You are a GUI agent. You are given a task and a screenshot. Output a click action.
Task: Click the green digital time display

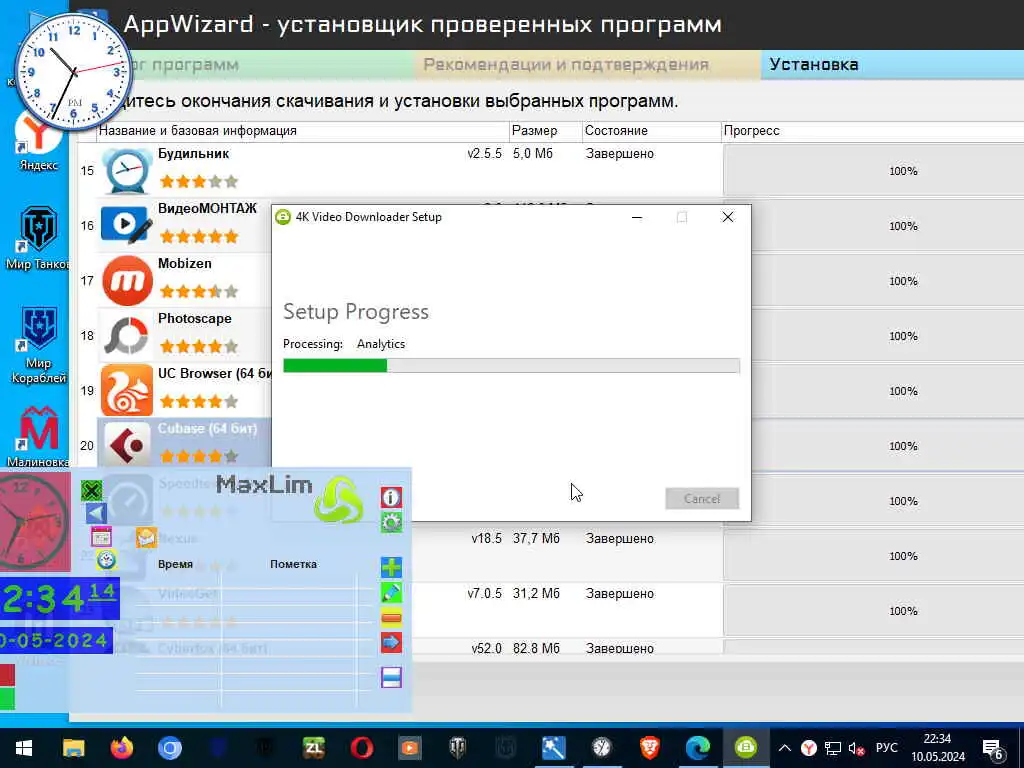coord(59,598)
